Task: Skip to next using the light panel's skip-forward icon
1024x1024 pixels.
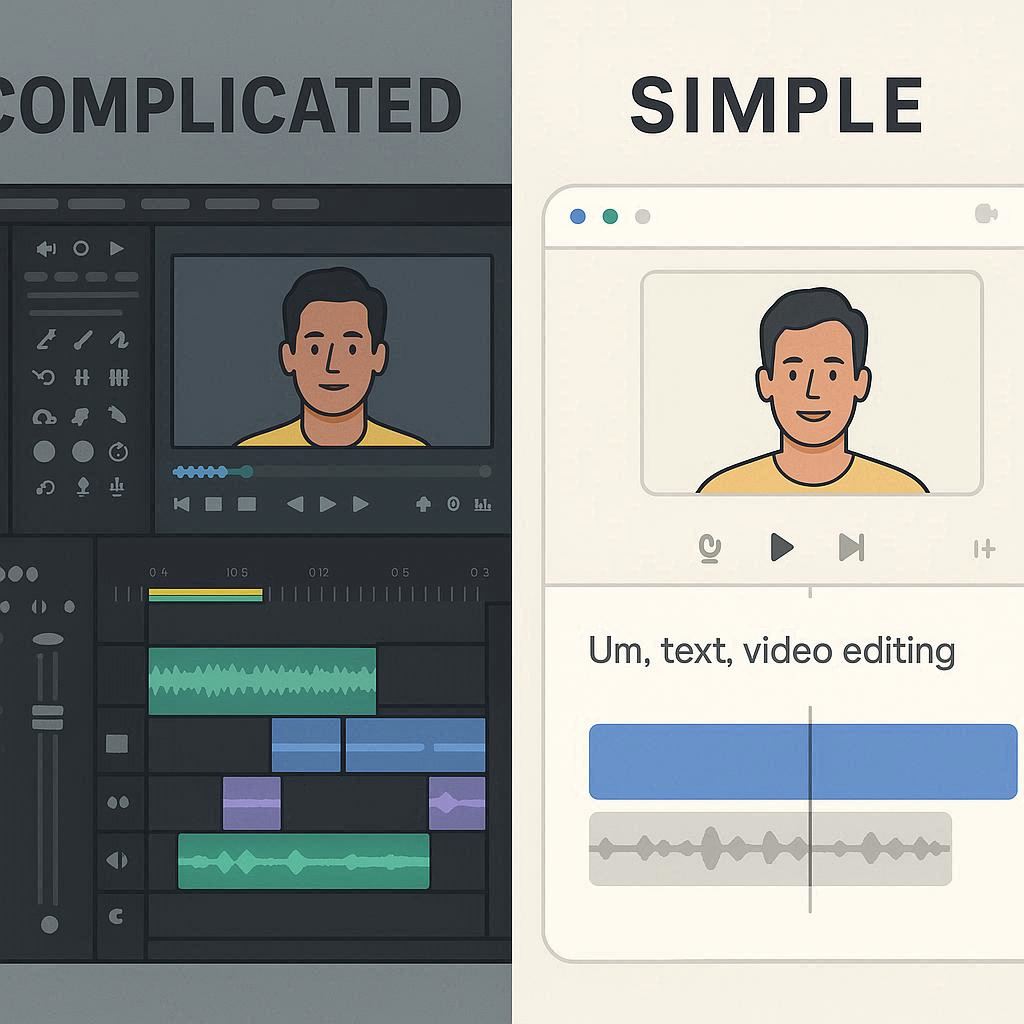Action: click(851, 547)
